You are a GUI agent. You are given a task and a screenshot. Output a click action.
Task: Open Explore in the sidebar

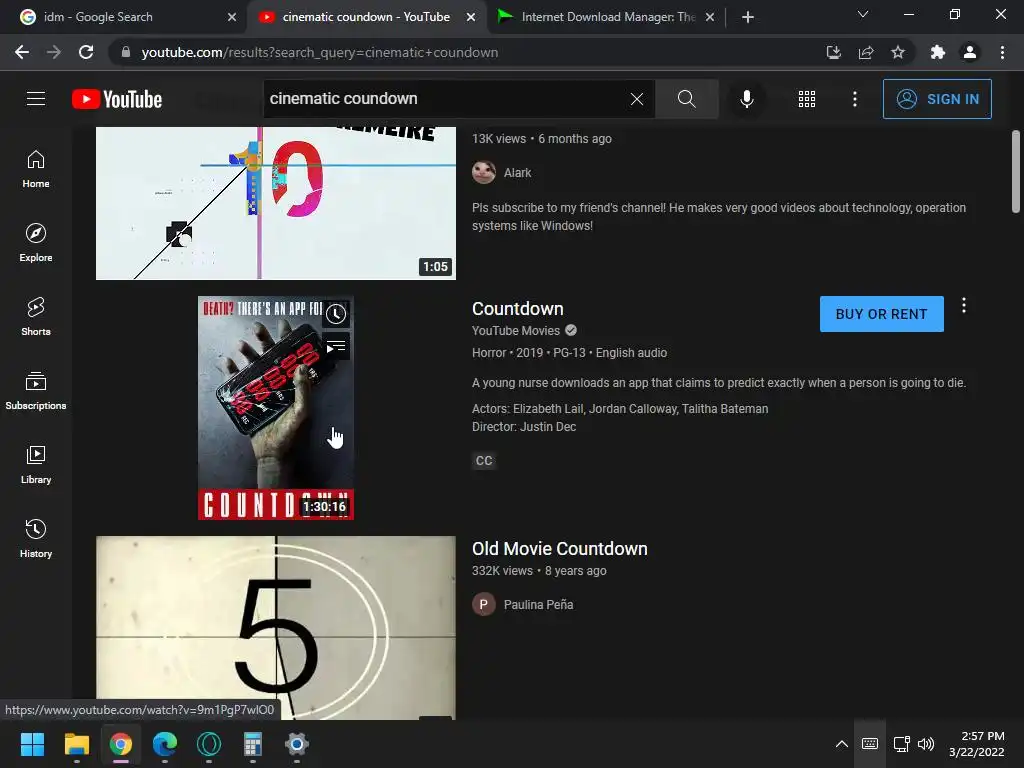click(36, 243)
